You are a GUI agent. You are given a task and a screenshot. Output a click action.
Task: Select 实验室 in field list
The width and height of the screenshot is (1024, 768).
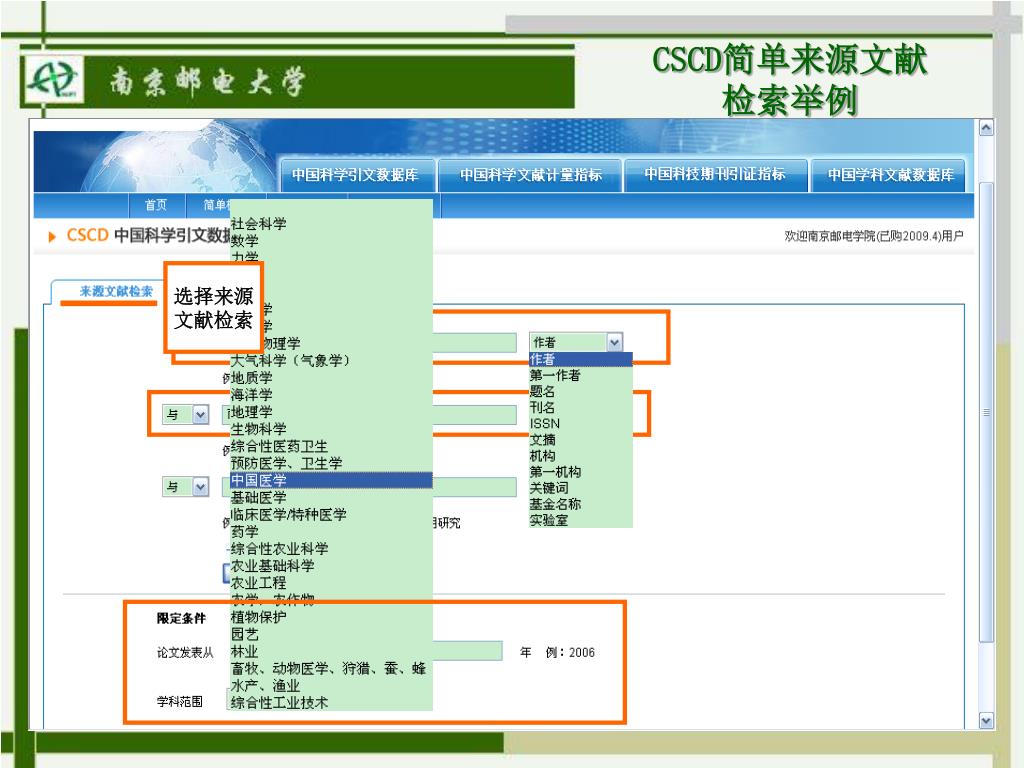coord(581,520)
